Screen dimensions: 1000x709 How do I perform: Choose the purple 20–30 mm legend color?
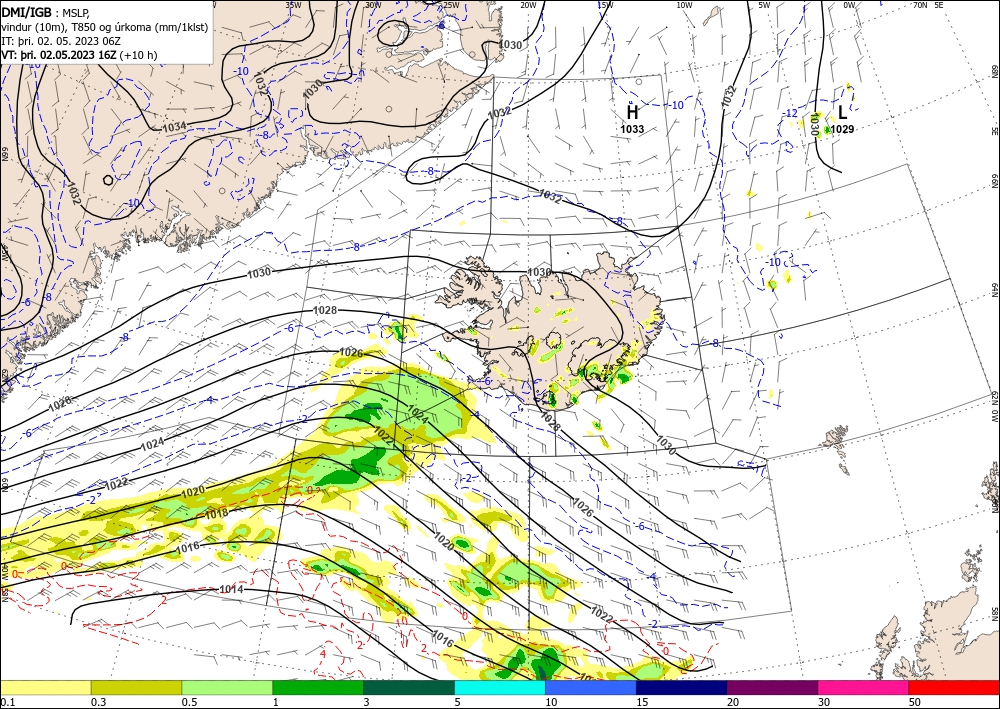(x=772, y=687)
